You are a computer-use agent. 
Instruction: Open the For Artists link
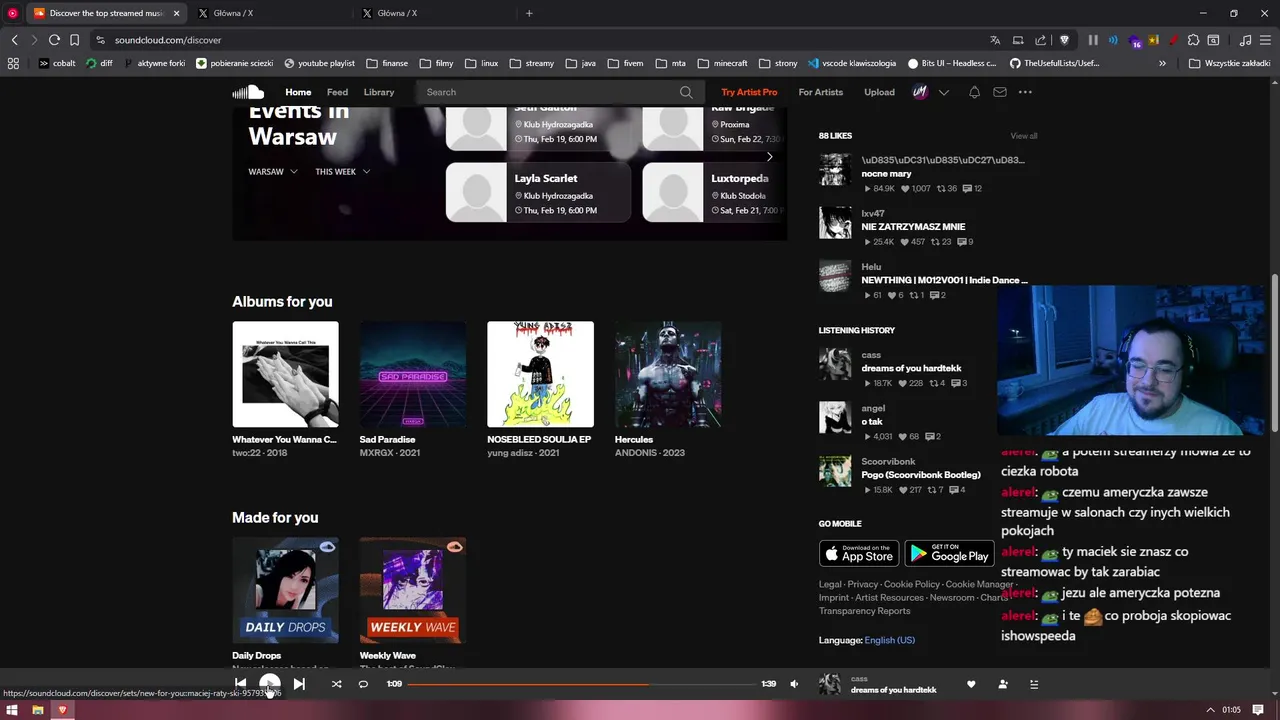(821, 92)
